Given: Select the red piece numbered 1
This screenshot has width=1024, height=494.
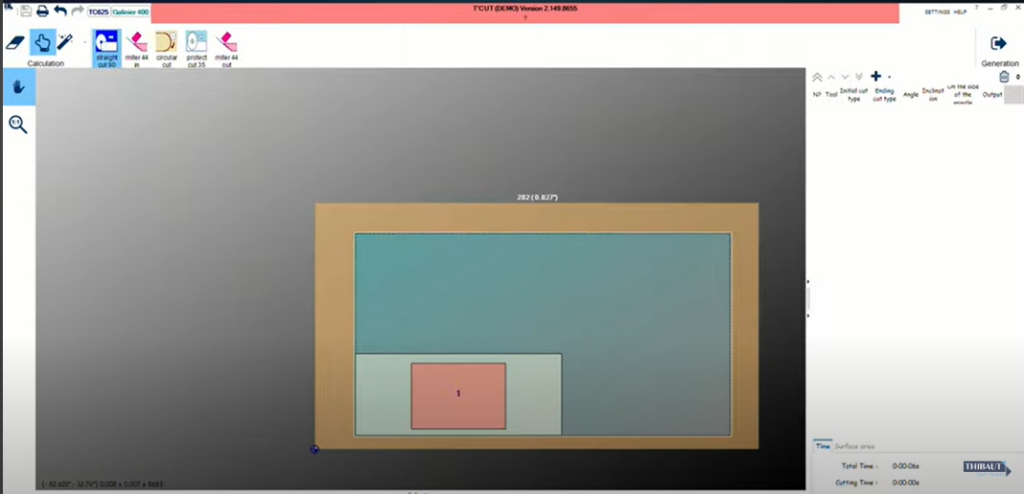Looking at the screenshot, I should pyautogui.click(x=458, y=395).
